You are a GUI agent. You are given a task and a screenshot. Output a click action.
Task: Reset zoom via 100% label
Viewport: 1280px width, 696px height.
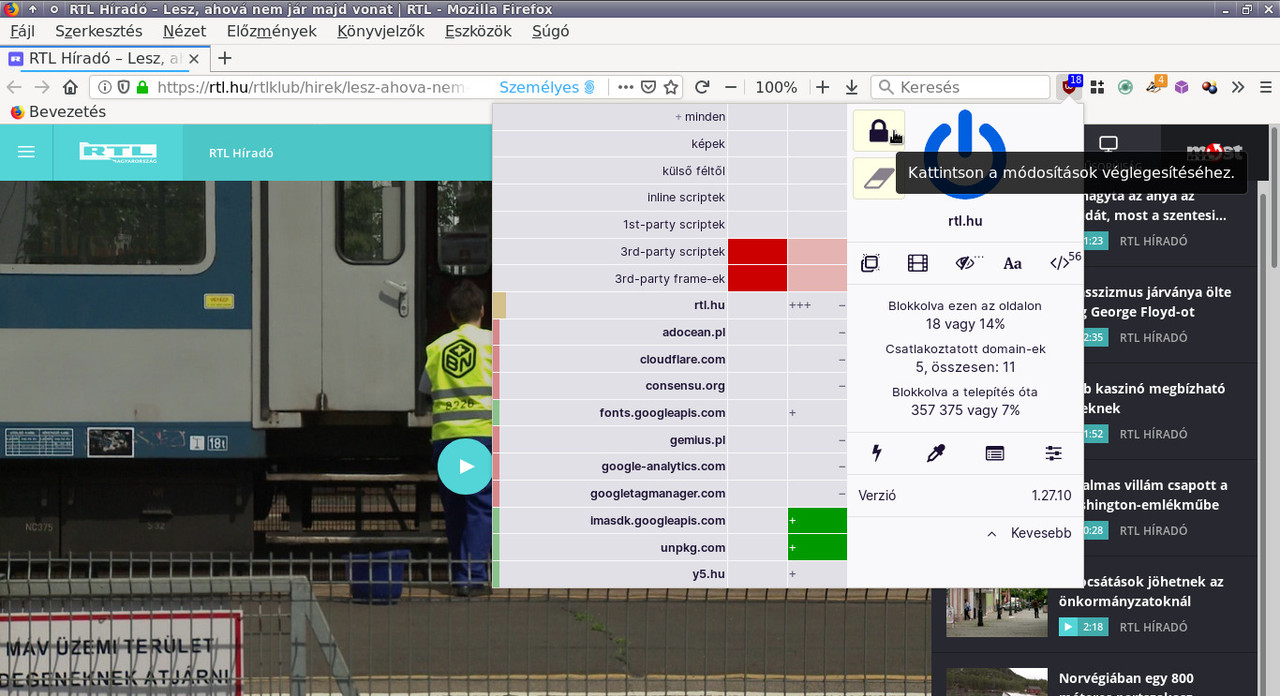(x=776, y=87)
